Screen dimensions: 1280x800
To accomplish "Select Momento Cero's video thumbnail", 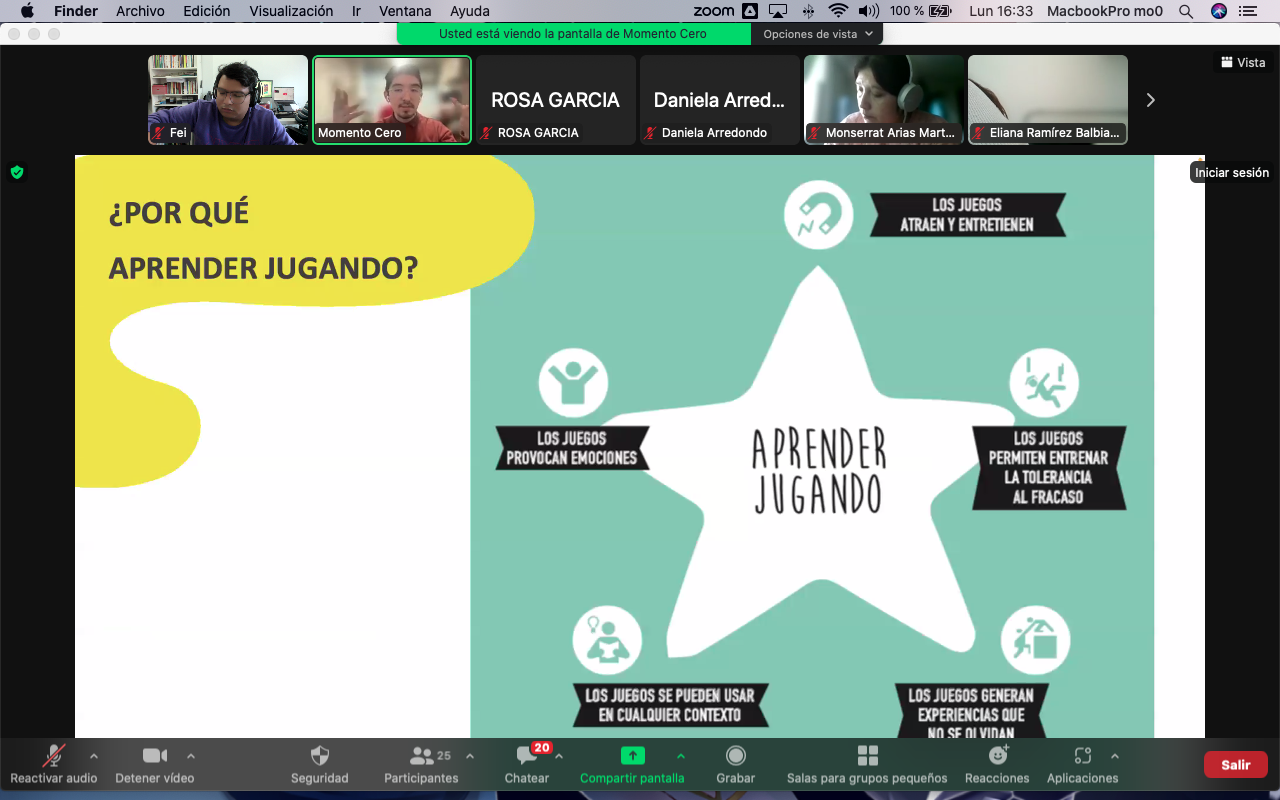I will point(392,100).
